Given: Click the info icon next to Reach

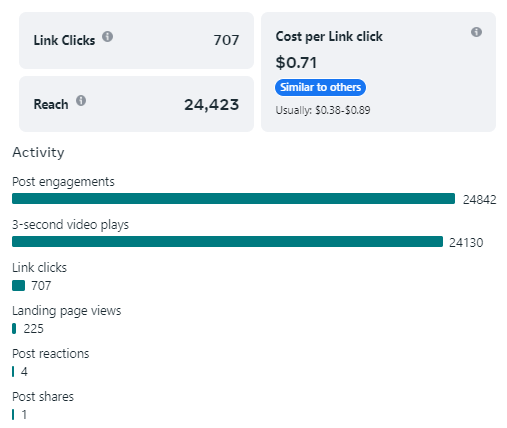Looking at the screenshot, I should 81,100.
